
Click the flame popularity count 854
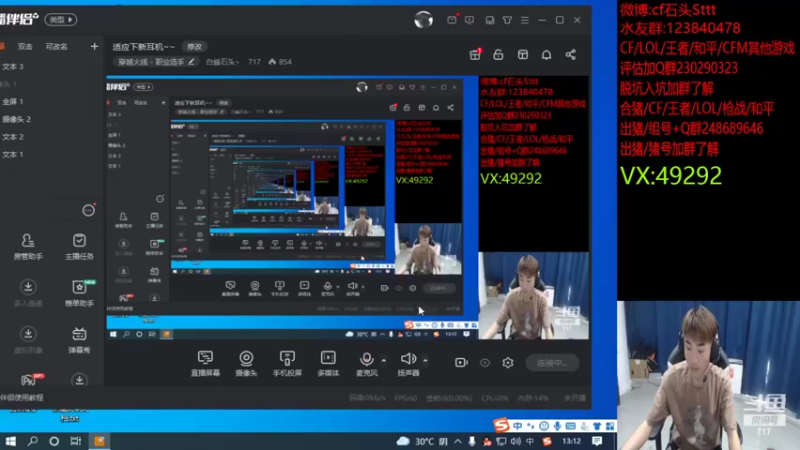280,62
